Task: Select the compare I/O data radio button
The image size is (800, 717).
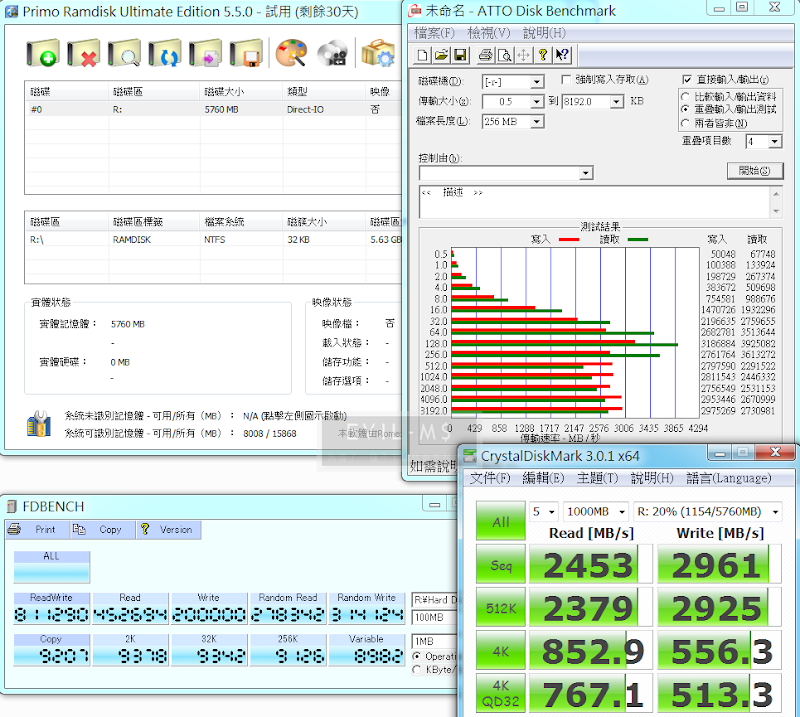Action: point(685,96)
